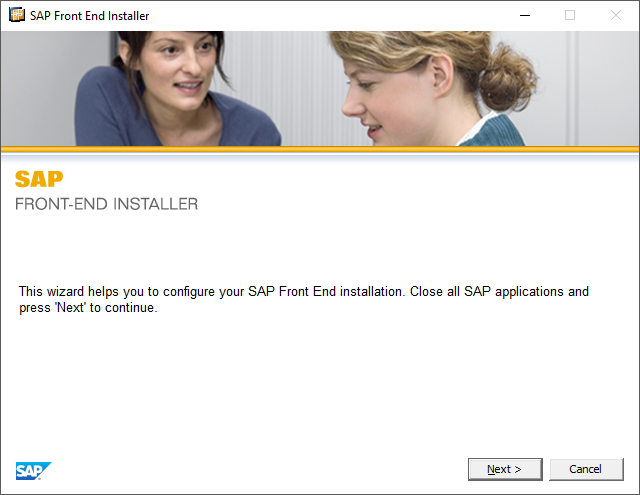This screenshot has width=640, height=495.
Task: Click the maximize window button
Action: point(570,16)
